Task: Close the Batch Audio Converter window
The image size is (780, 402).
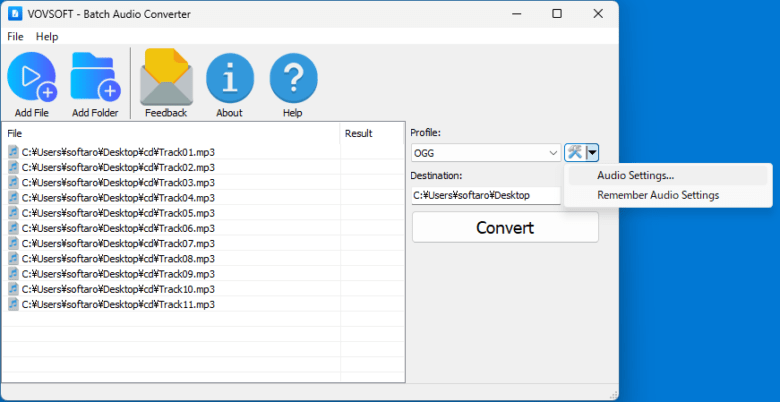Action: click(598, 14)
